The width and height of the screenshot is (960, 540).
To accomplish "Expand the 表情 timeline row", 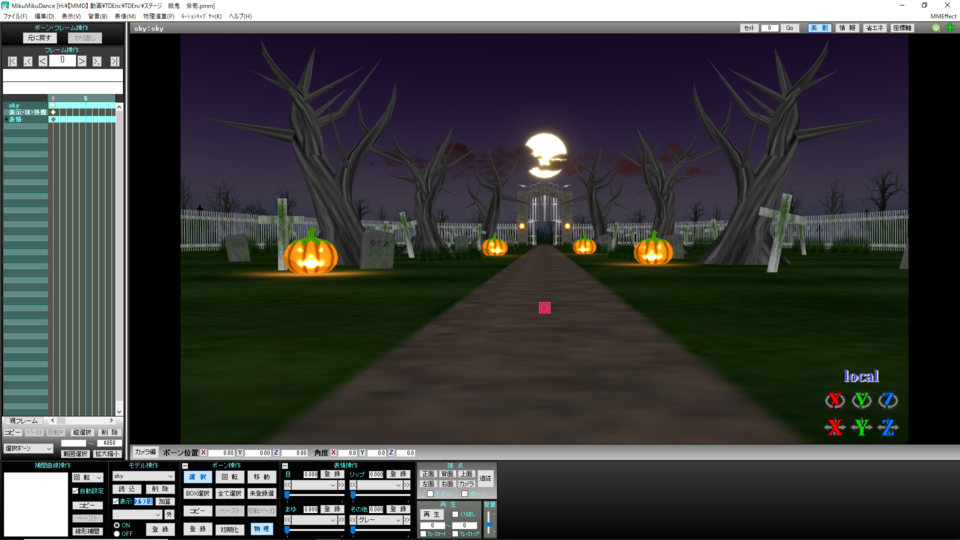I will tap(6, 119).
